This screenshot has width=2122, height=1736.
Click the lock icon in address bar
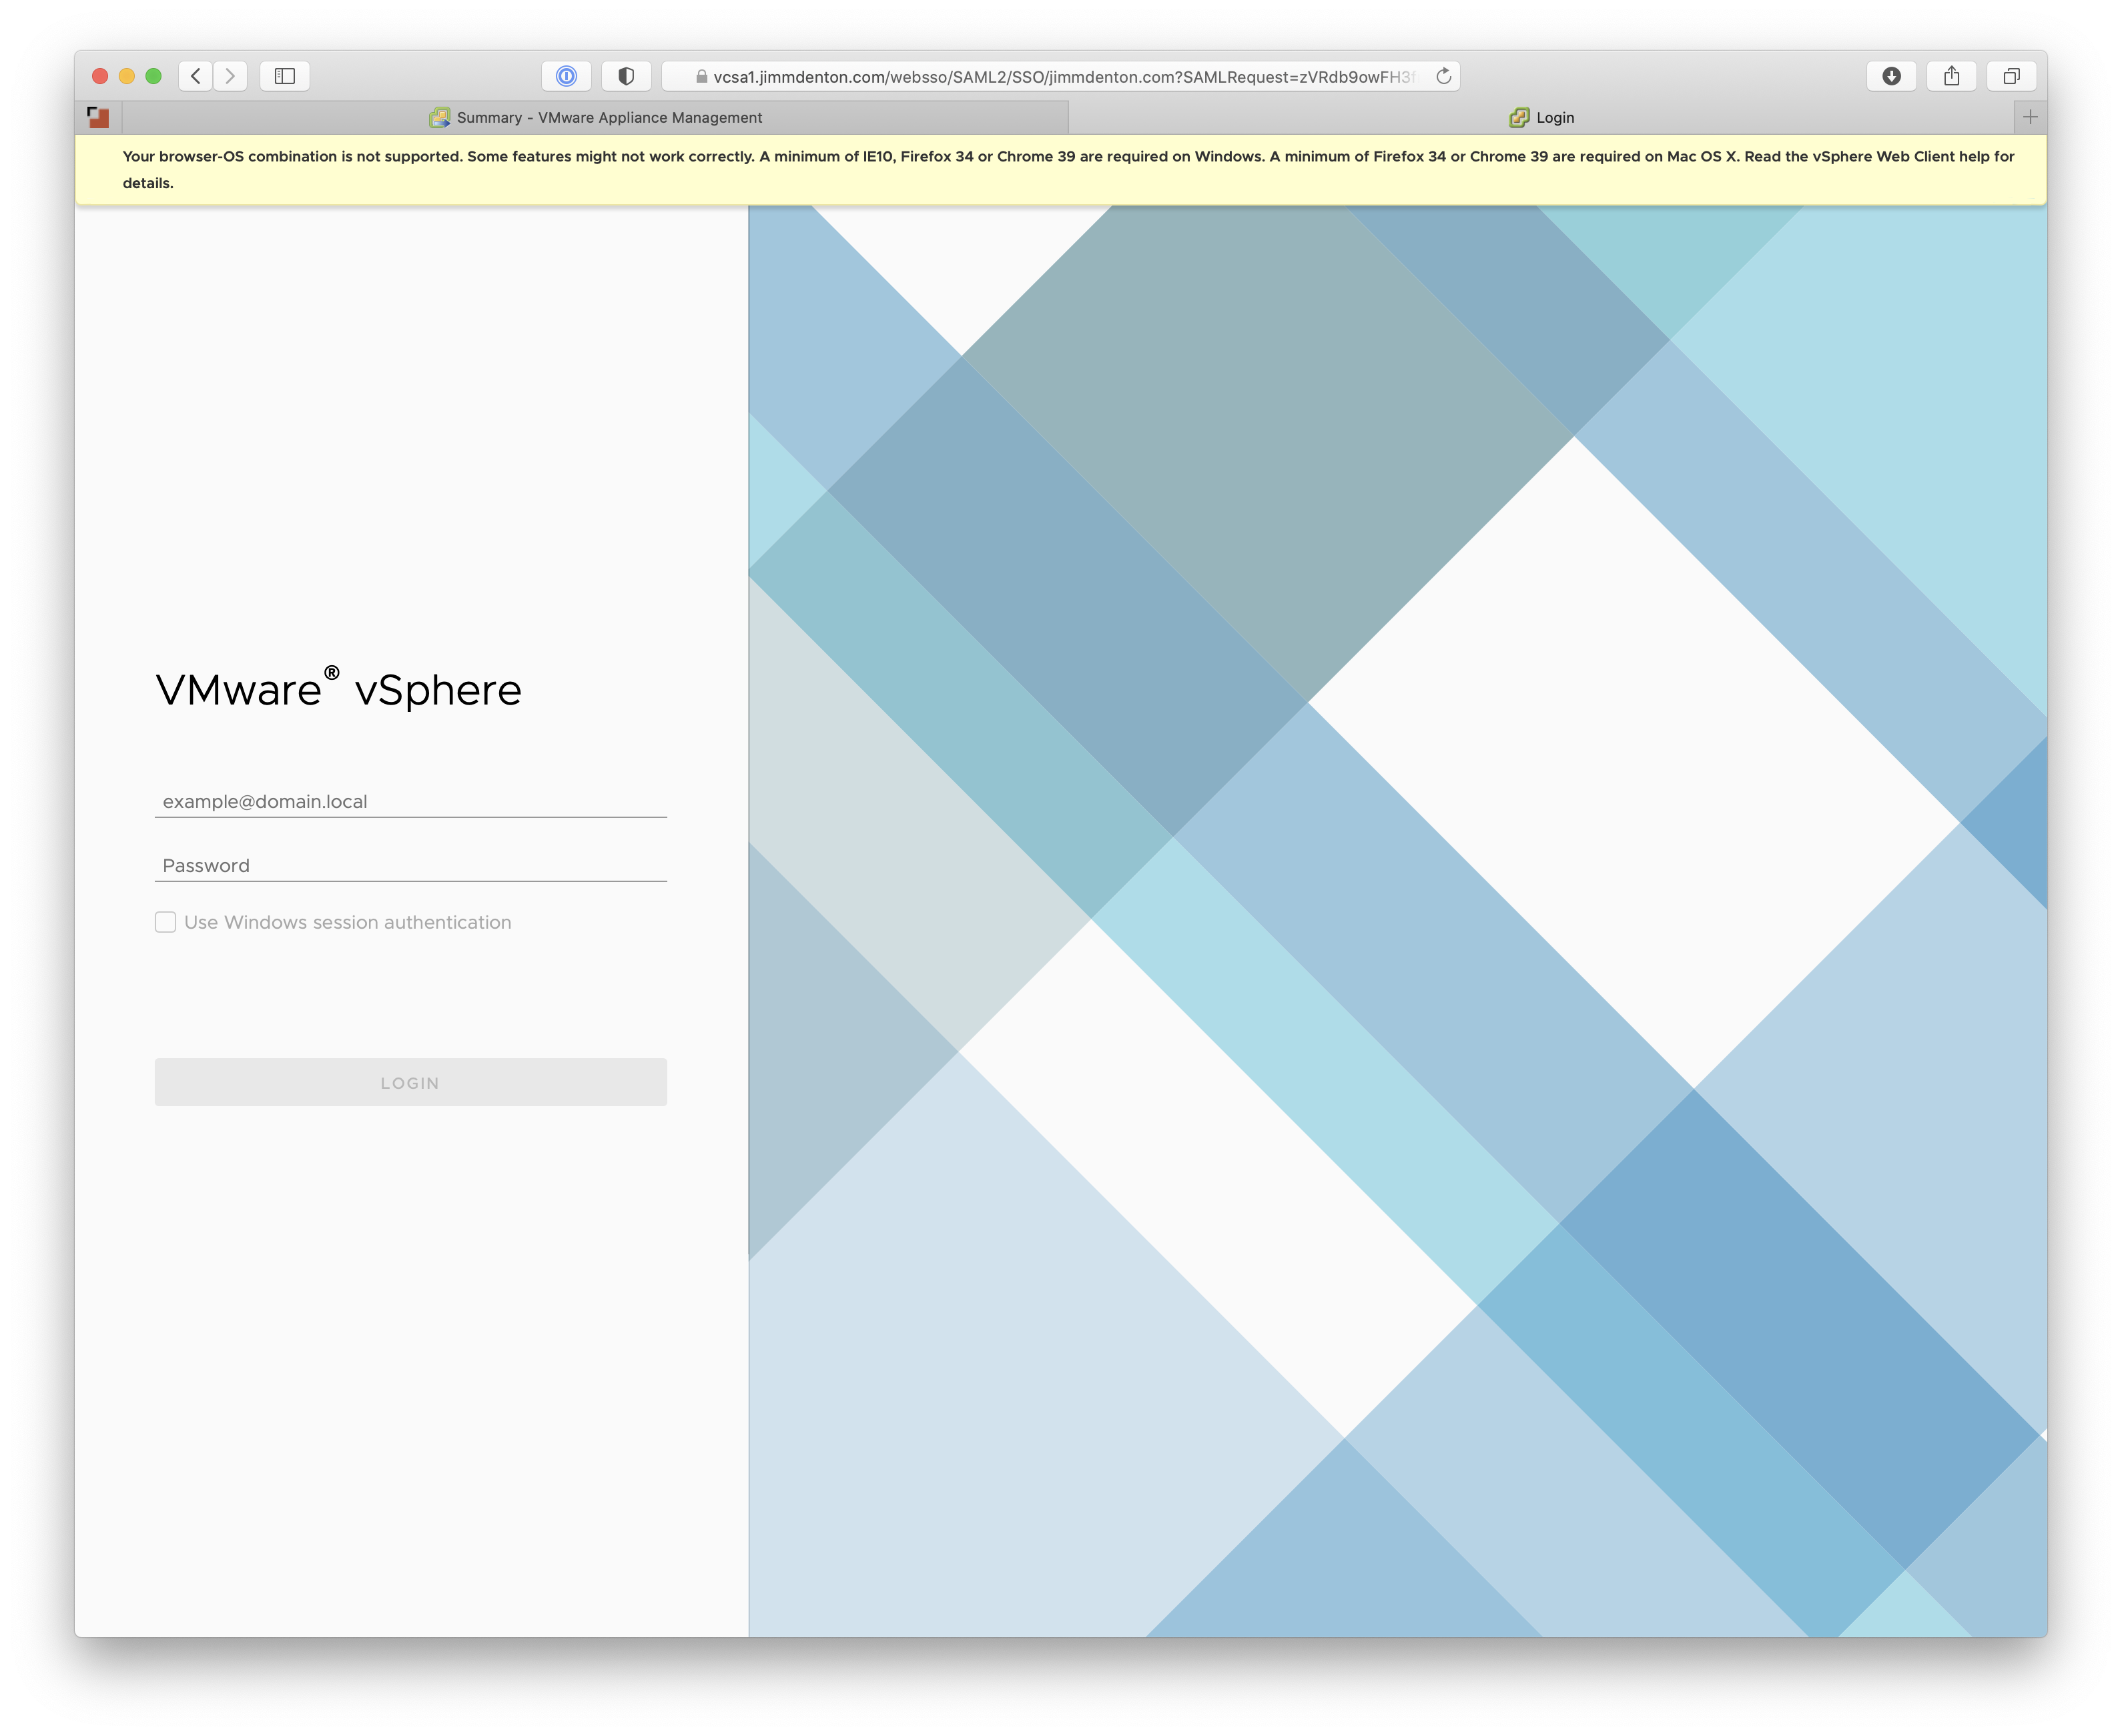click(701, 77)
